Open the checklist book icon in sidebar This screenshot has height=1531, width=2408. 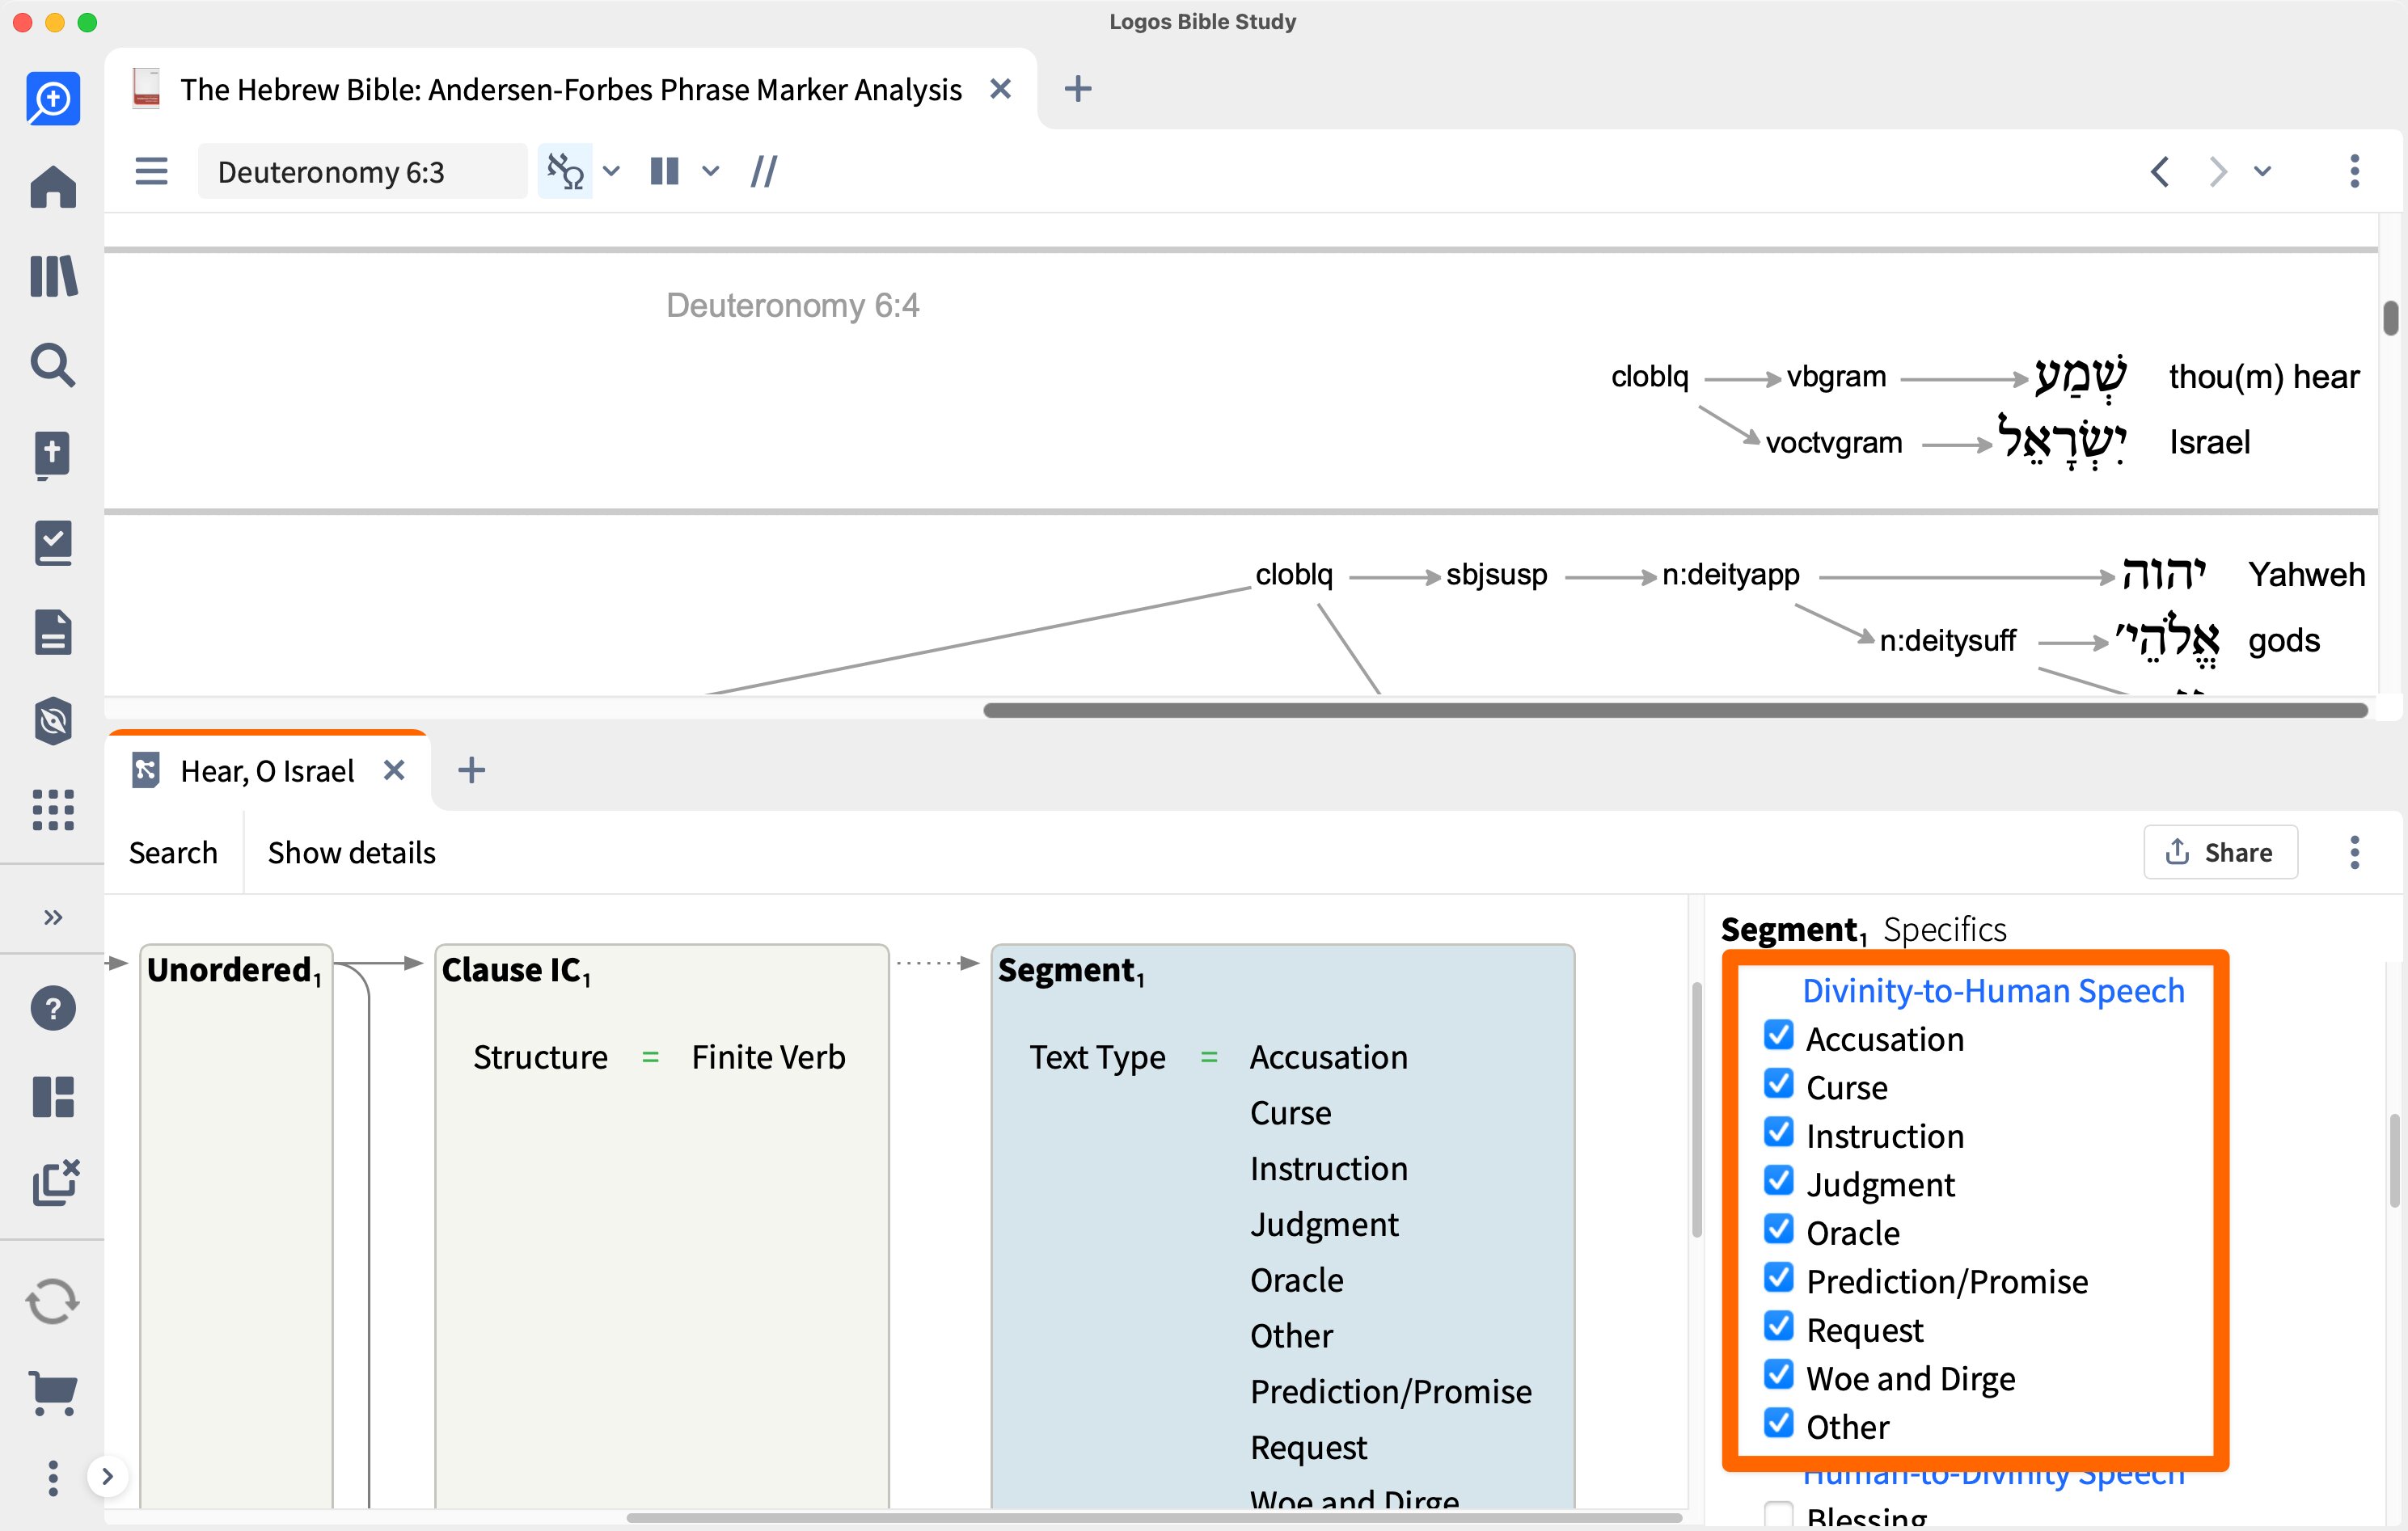point(52,543)
